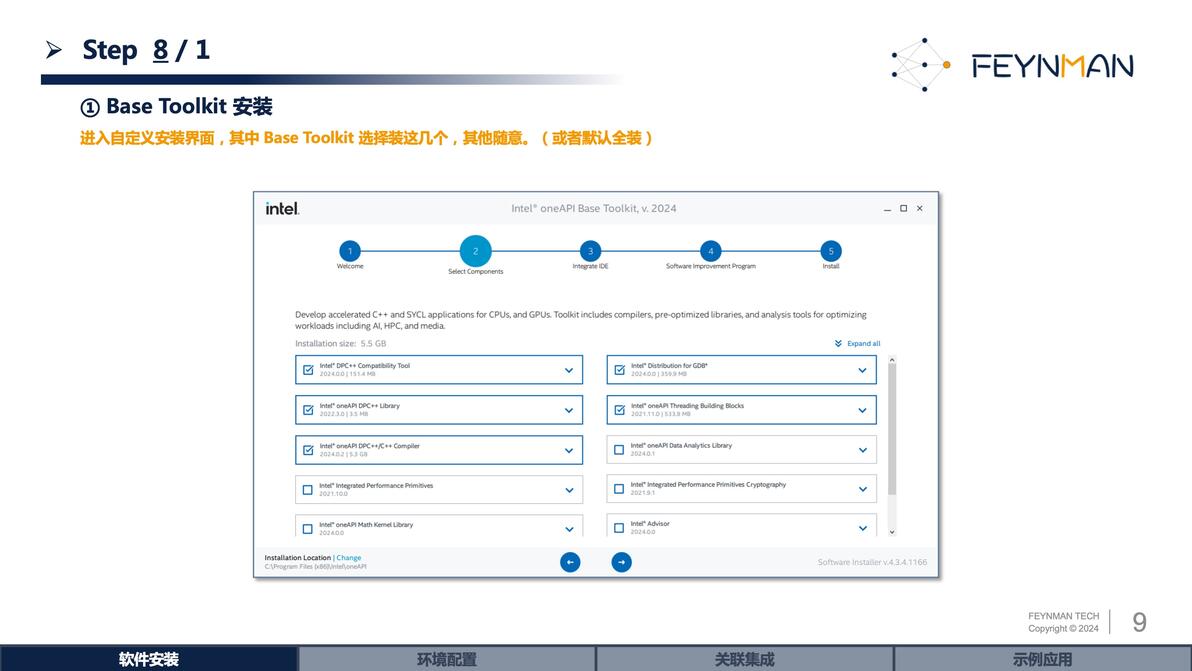Expand Performance Primitives Cryptography chevron

[862, 489]
